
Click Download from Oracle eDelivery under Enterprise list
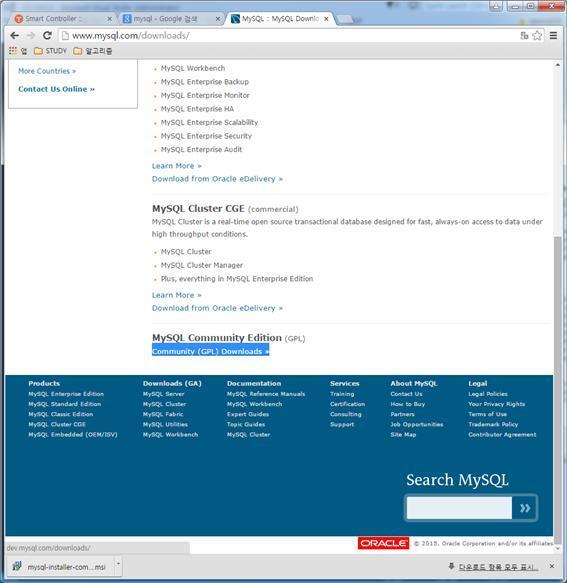click(217, 179)
